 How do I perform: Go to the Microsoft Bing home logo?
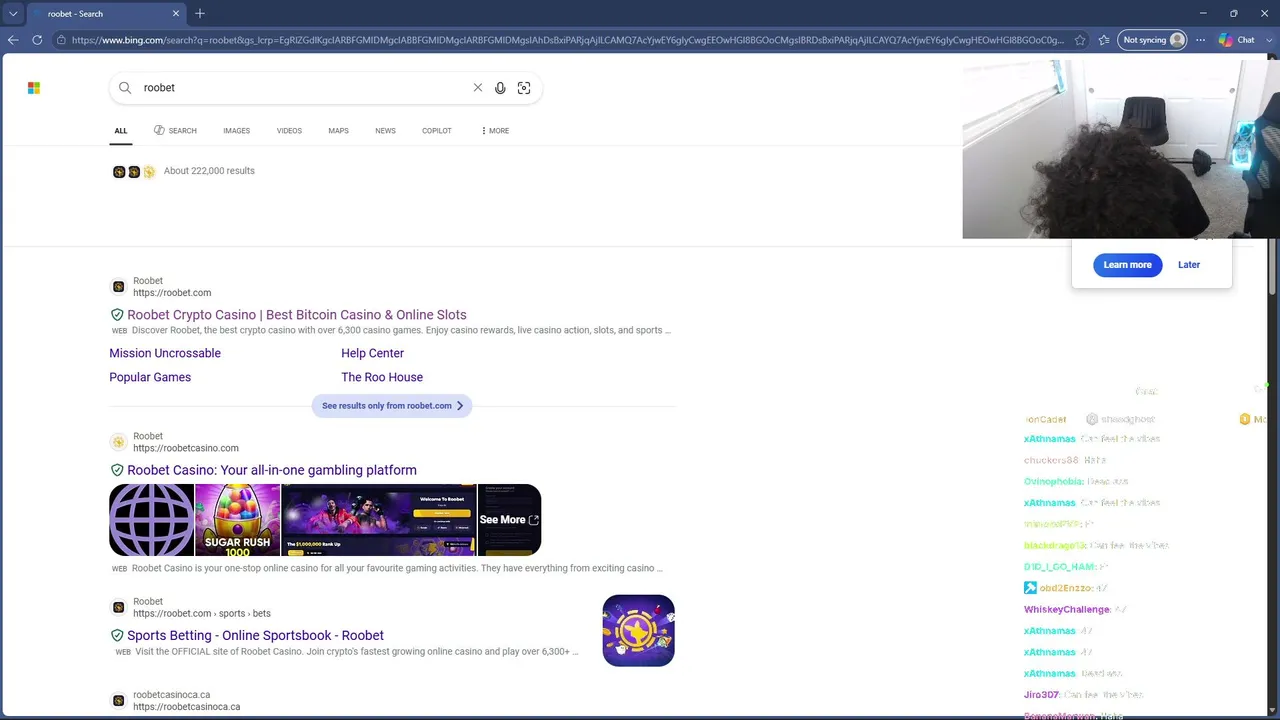click(34, 88)
